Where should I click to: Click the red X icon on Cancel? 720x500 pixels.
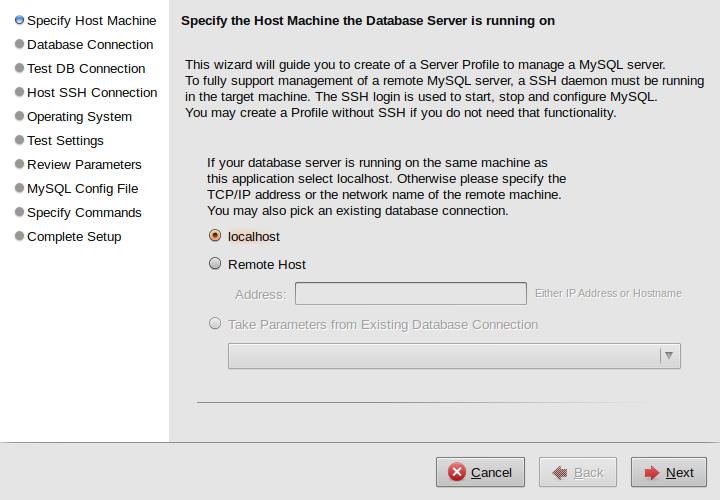(x=457, y=472)
